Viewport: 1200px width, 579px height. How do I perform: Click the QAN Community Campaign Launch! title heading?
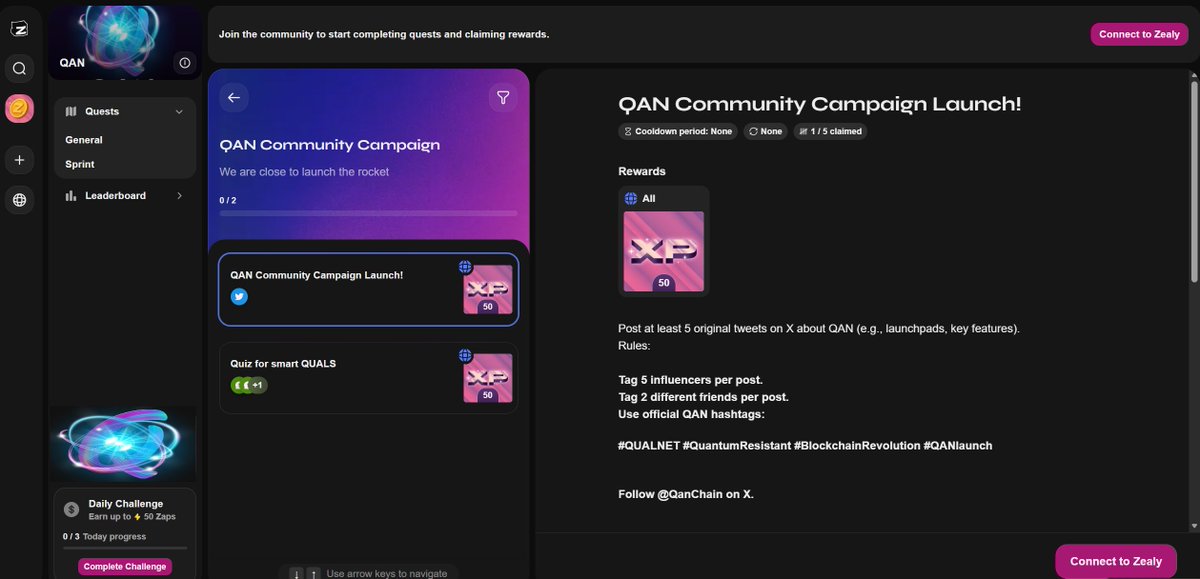(819, 103)
